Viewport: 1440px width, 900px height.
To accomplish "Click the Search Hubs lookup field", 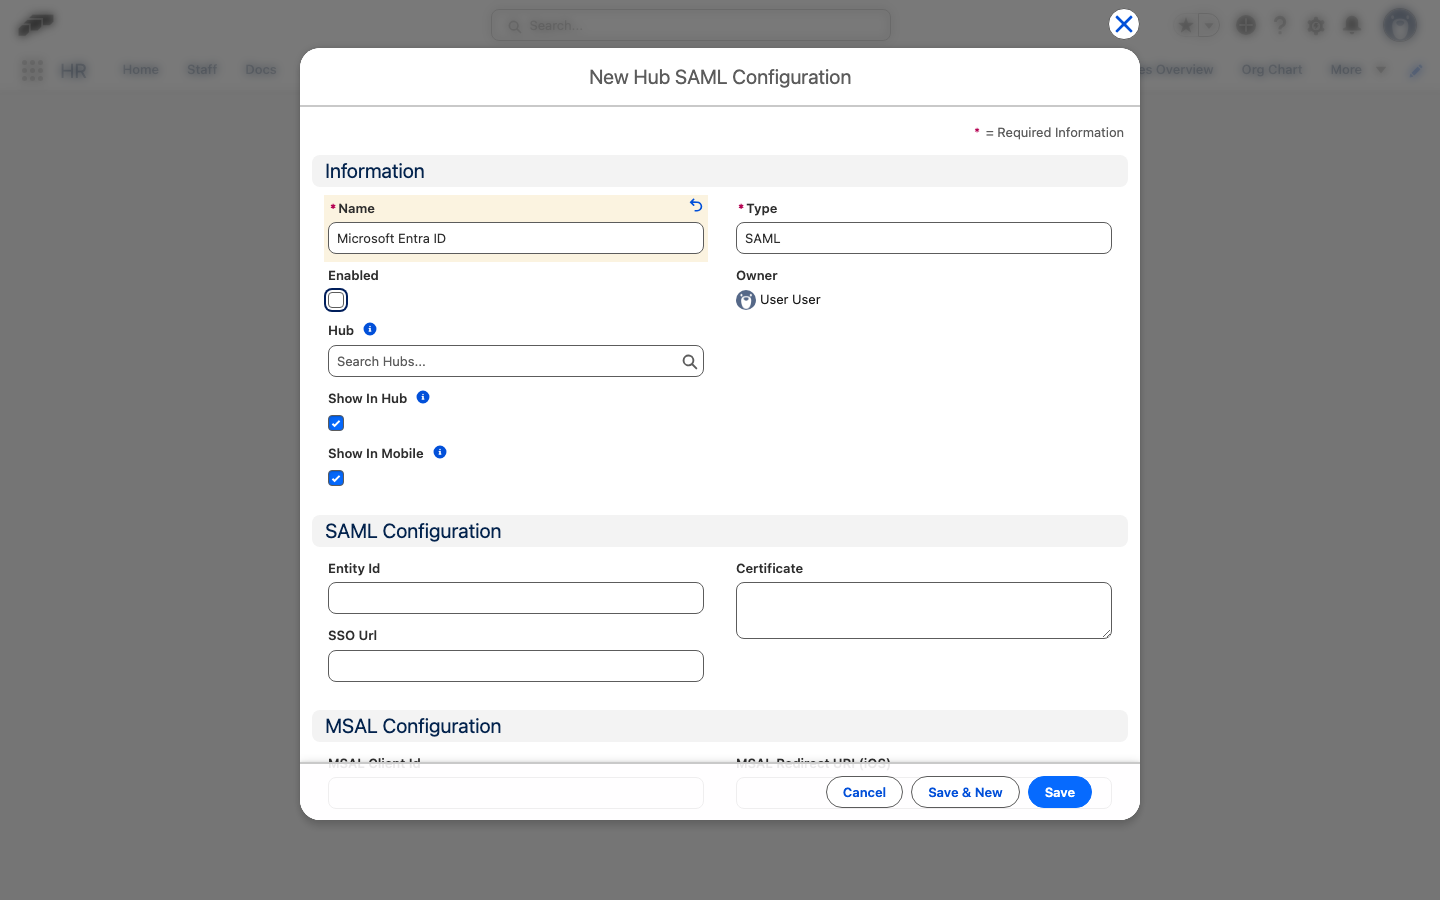I will (516, 361).
